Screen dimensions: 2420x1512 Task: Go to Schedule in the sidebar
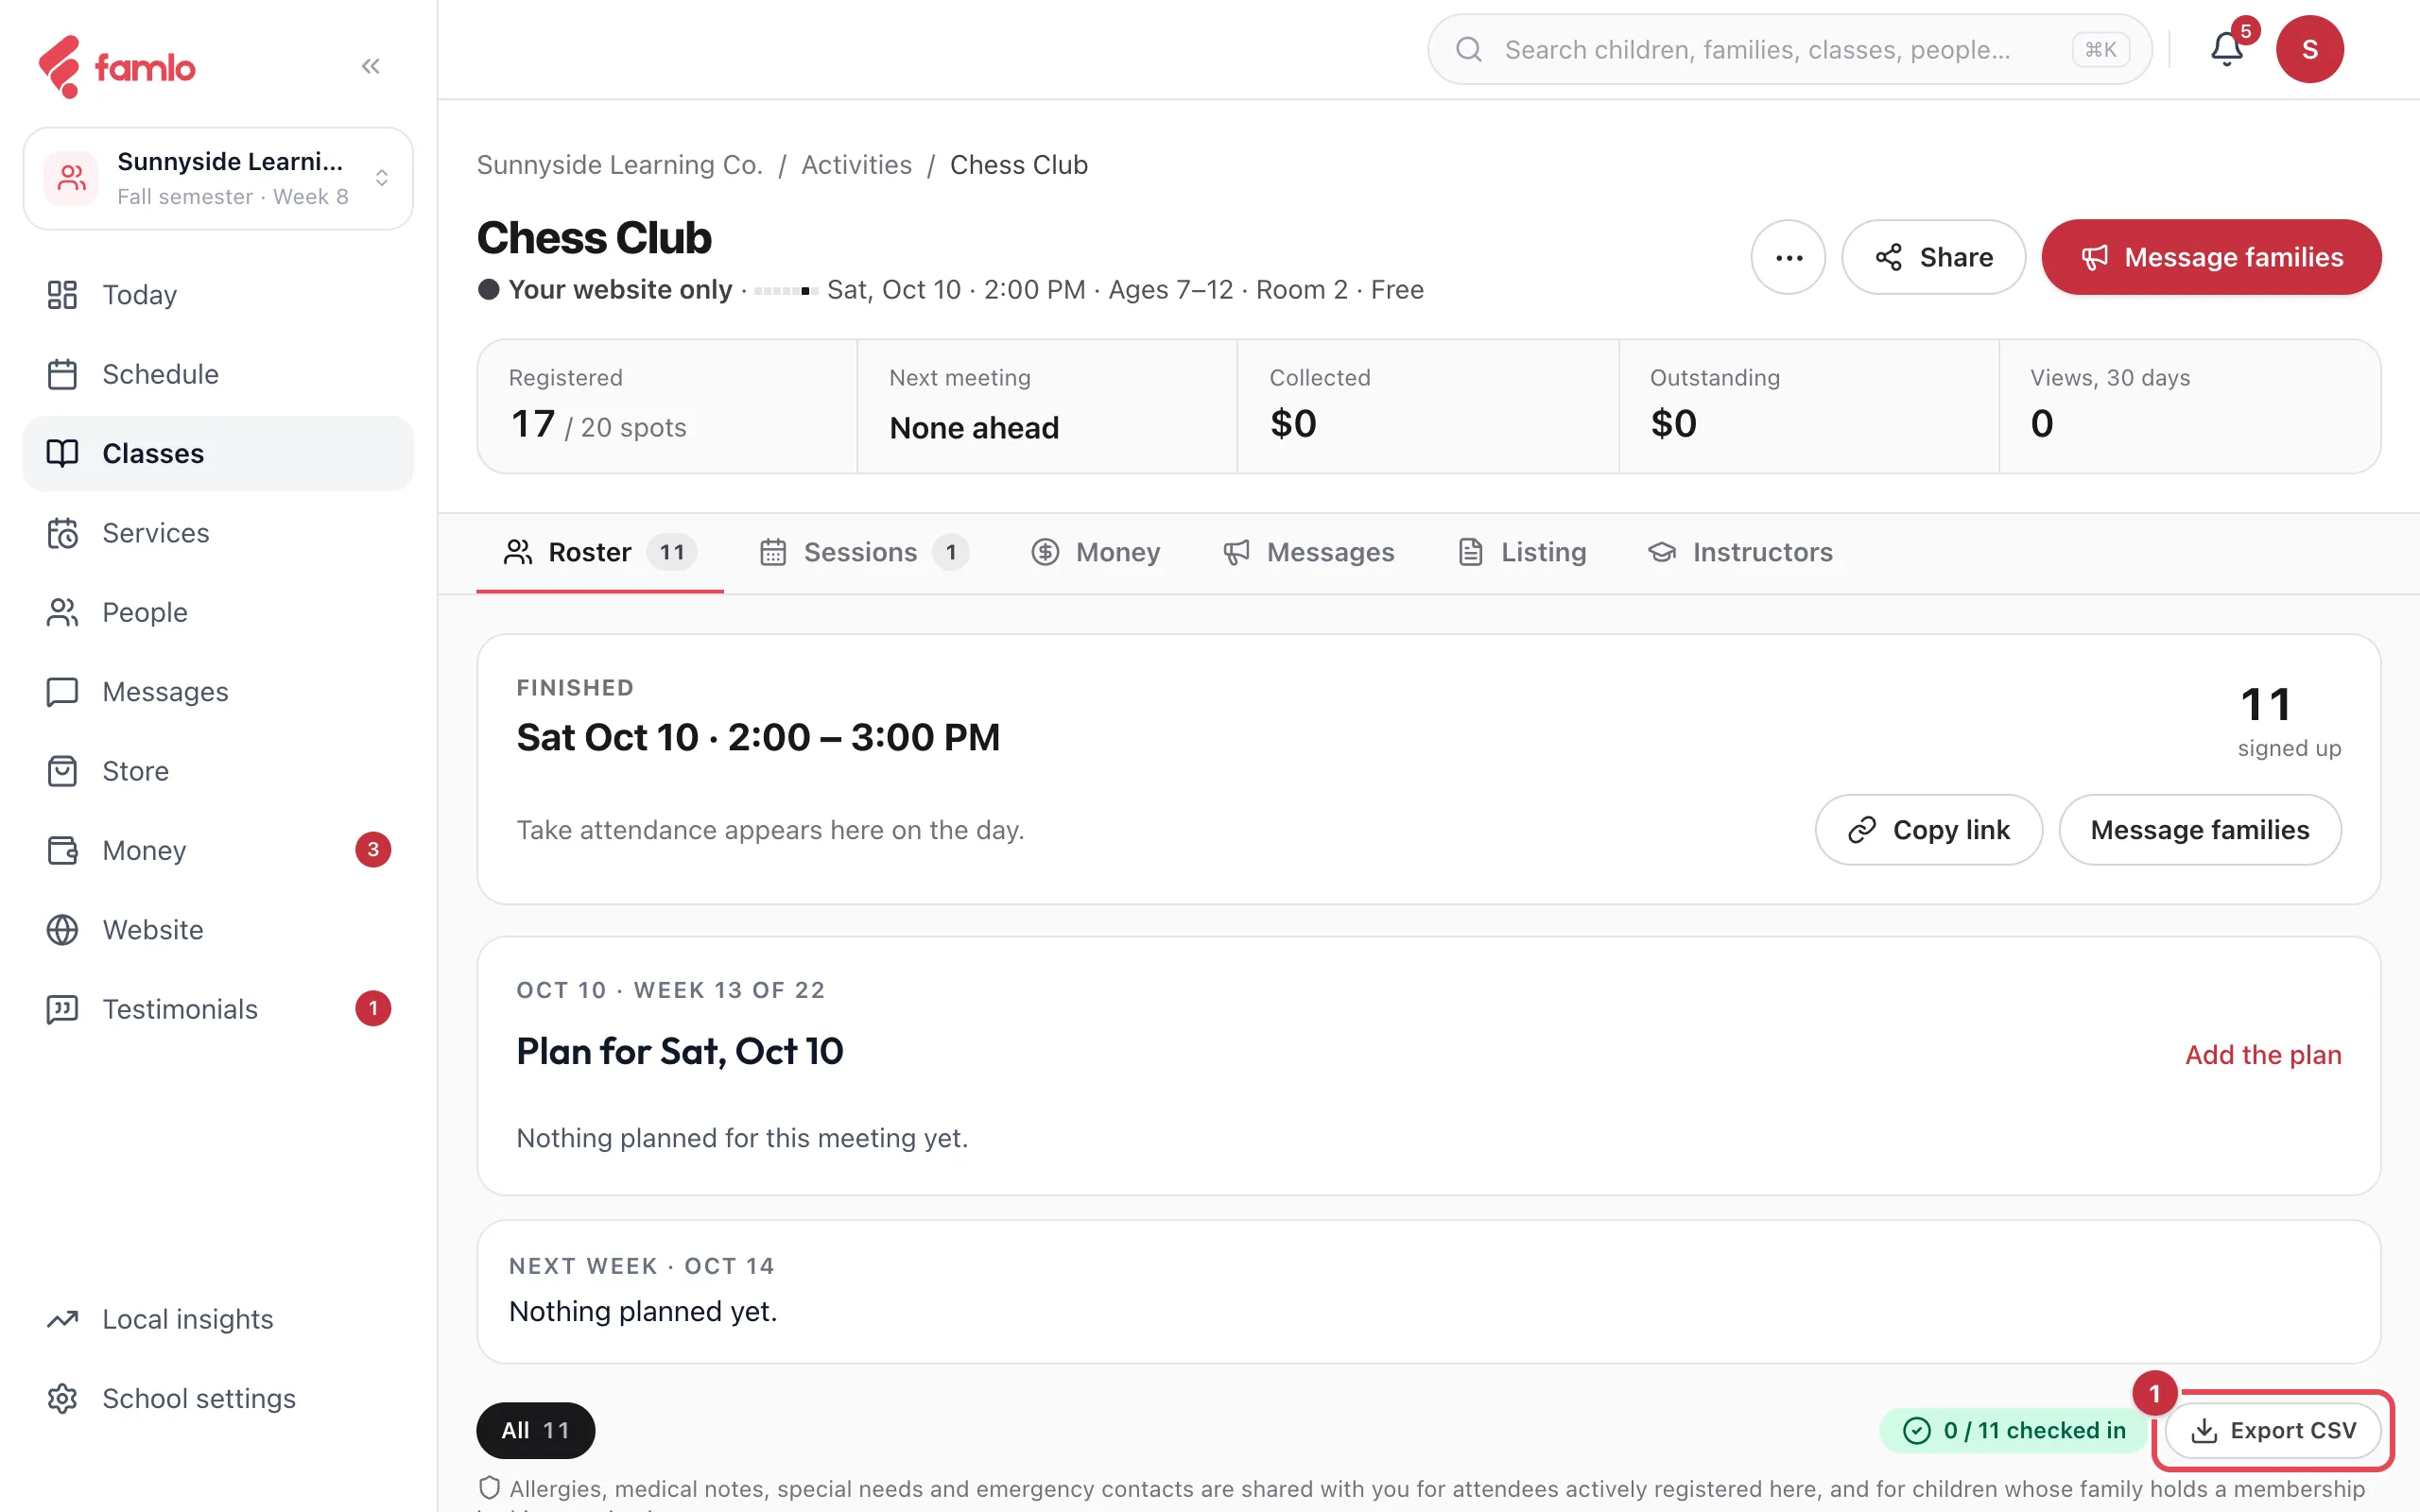tap(218, 374)
